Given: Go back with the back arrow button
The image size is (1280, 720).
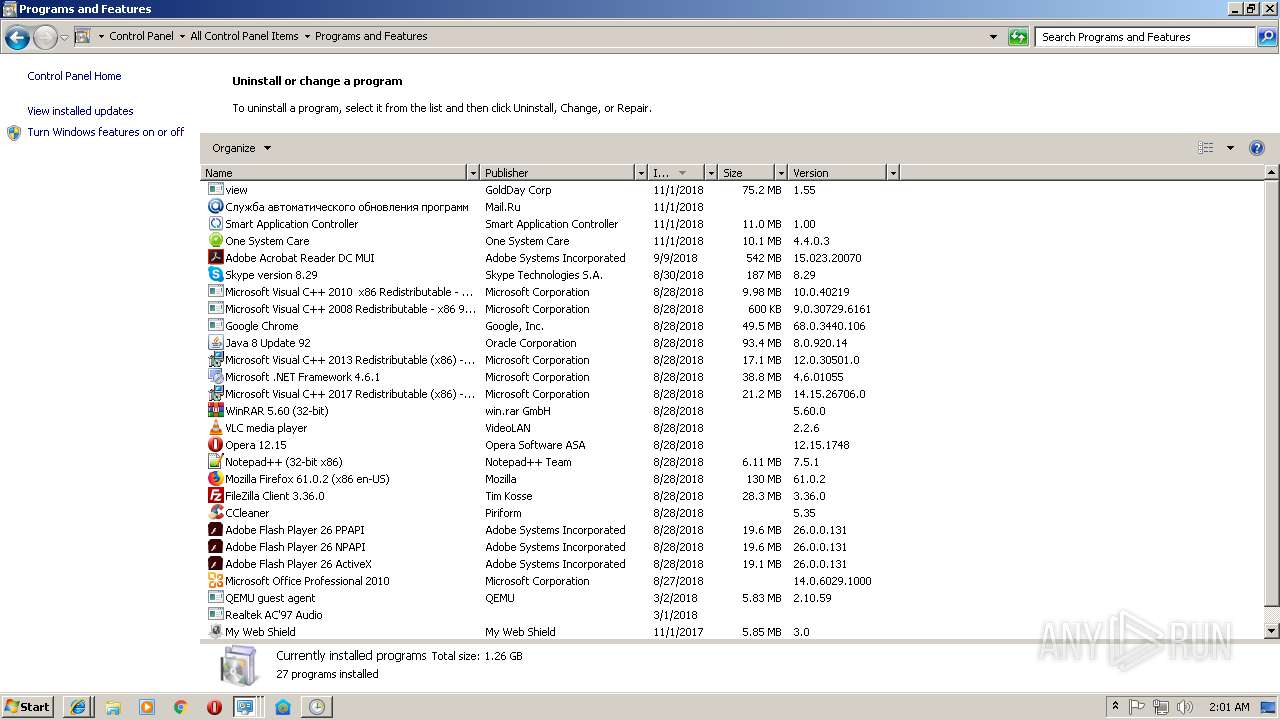Looking at the screenshot, I should (x=17, y=38).
